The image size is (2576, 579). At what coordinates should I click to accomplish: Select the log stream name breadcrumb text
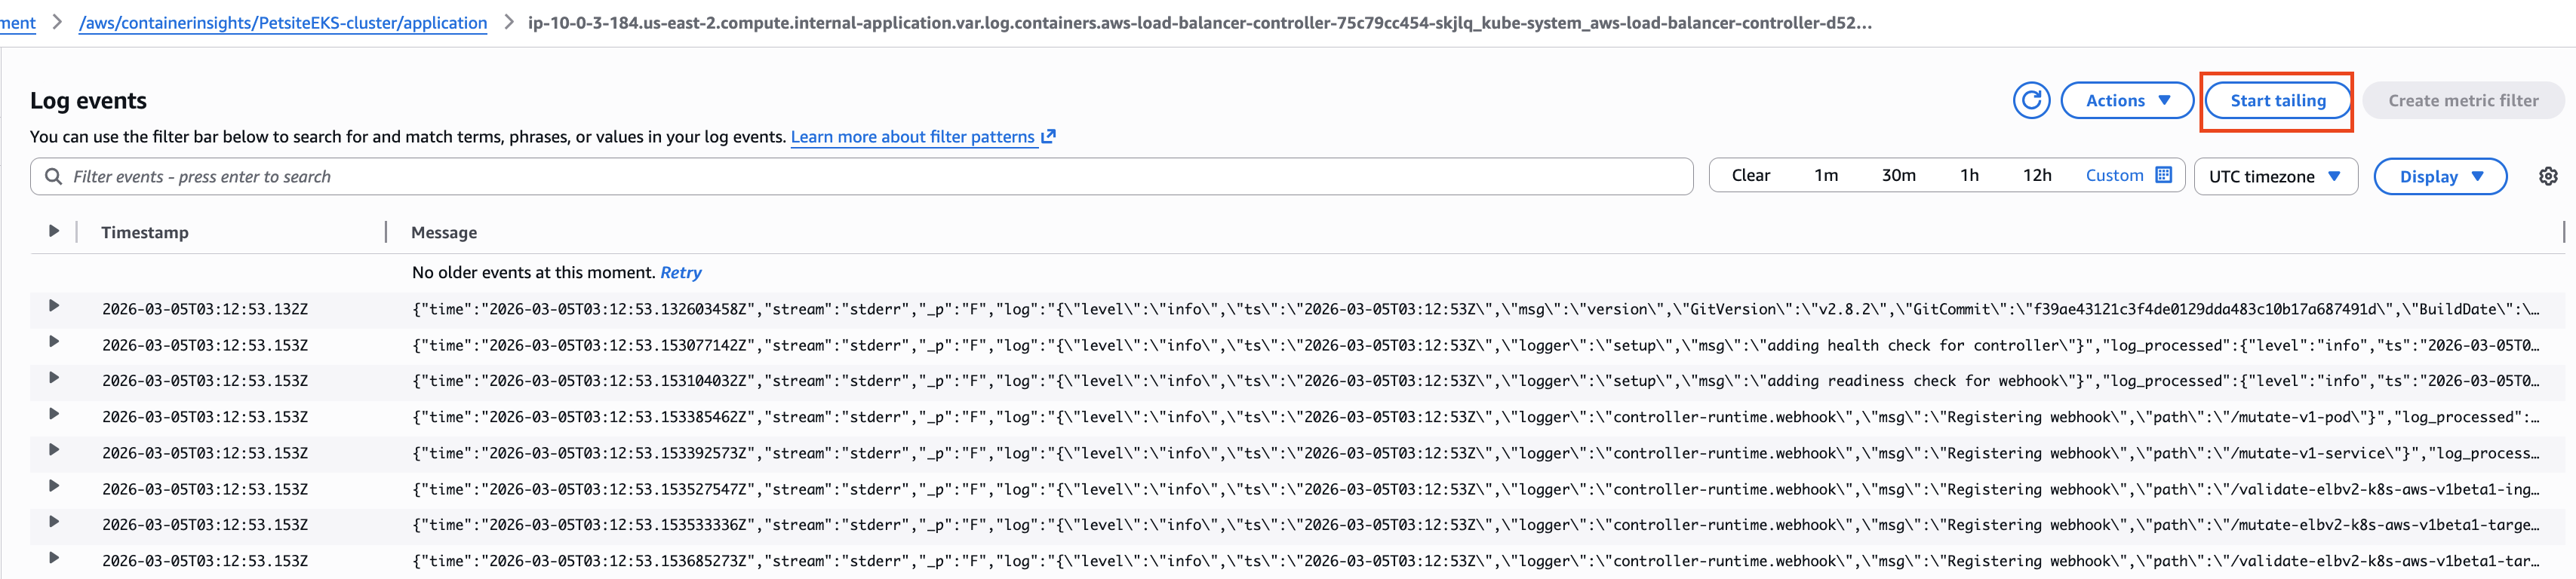1199,22
